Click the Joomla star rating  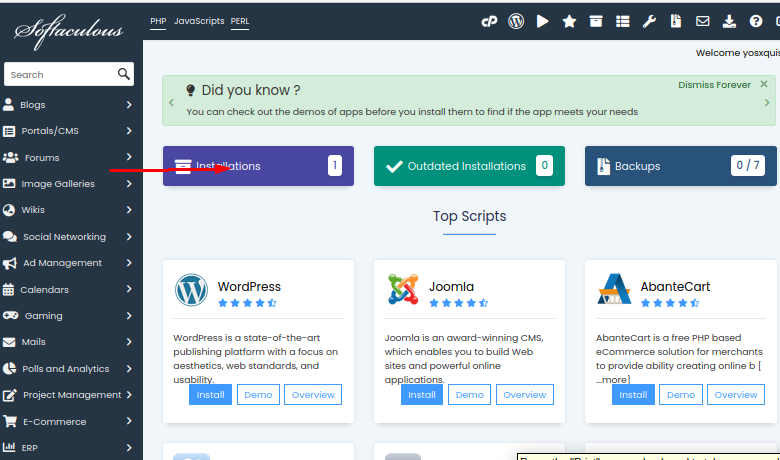459,303
